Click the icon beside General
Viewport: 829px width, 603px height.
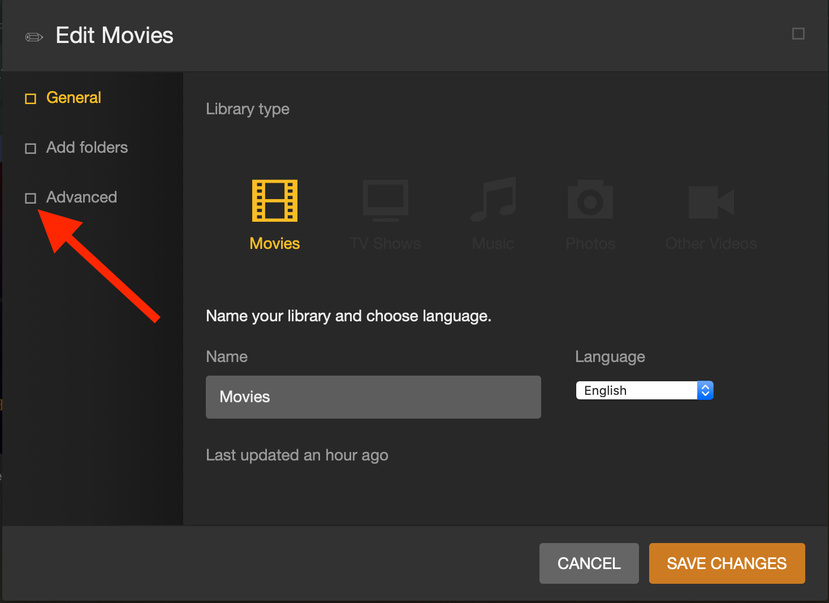pos(31,99)
